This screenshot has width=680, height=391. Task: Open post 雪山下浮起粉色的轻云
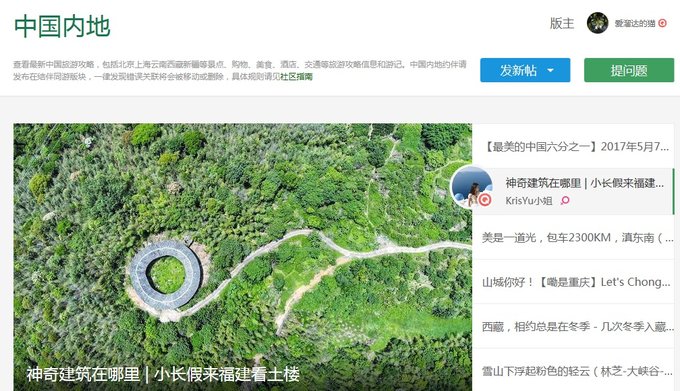tap(578, 371)
